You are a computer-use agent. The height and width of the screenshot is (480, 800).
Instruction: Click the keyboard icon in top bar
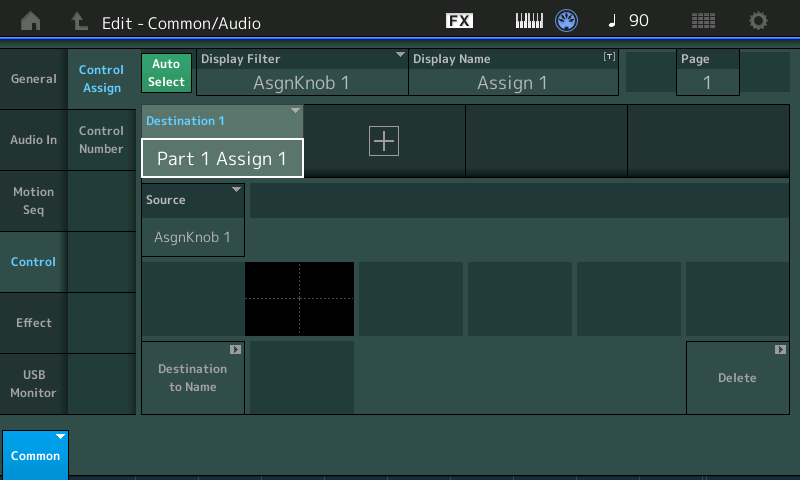529,21
